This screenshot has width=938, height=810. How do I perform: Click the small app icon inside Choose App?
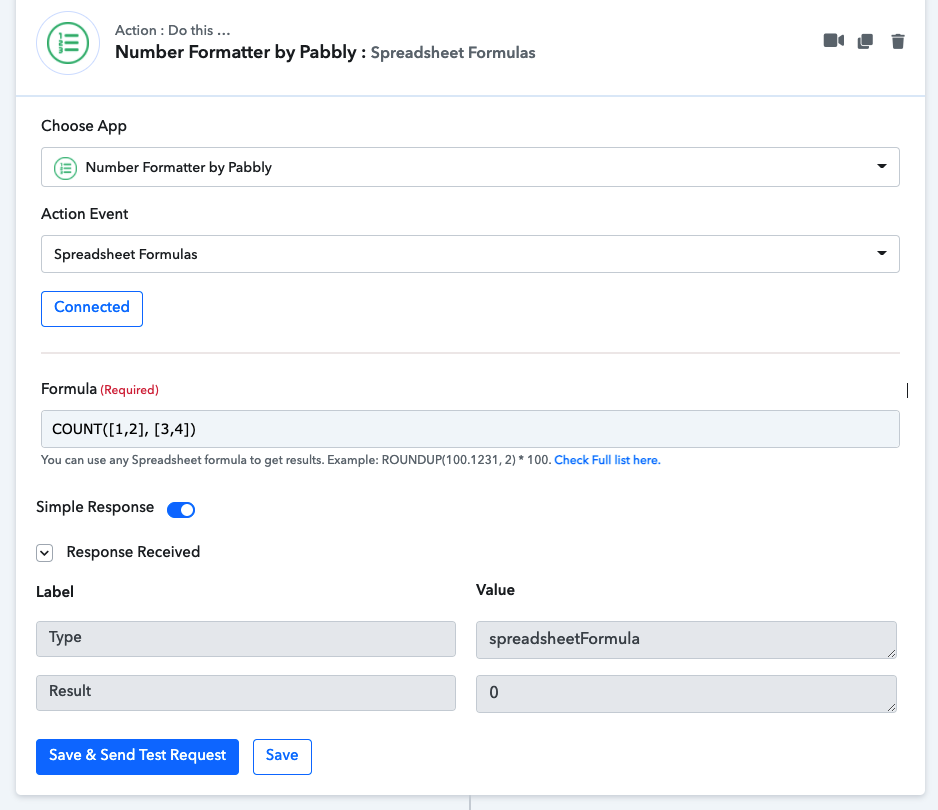(x=65, y=168)
